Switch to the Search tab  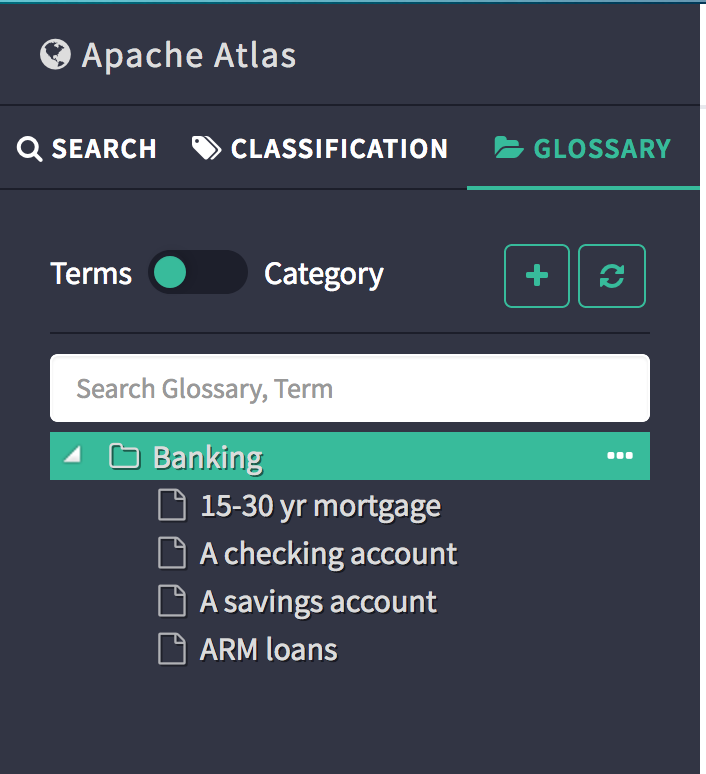coord(88,149)
